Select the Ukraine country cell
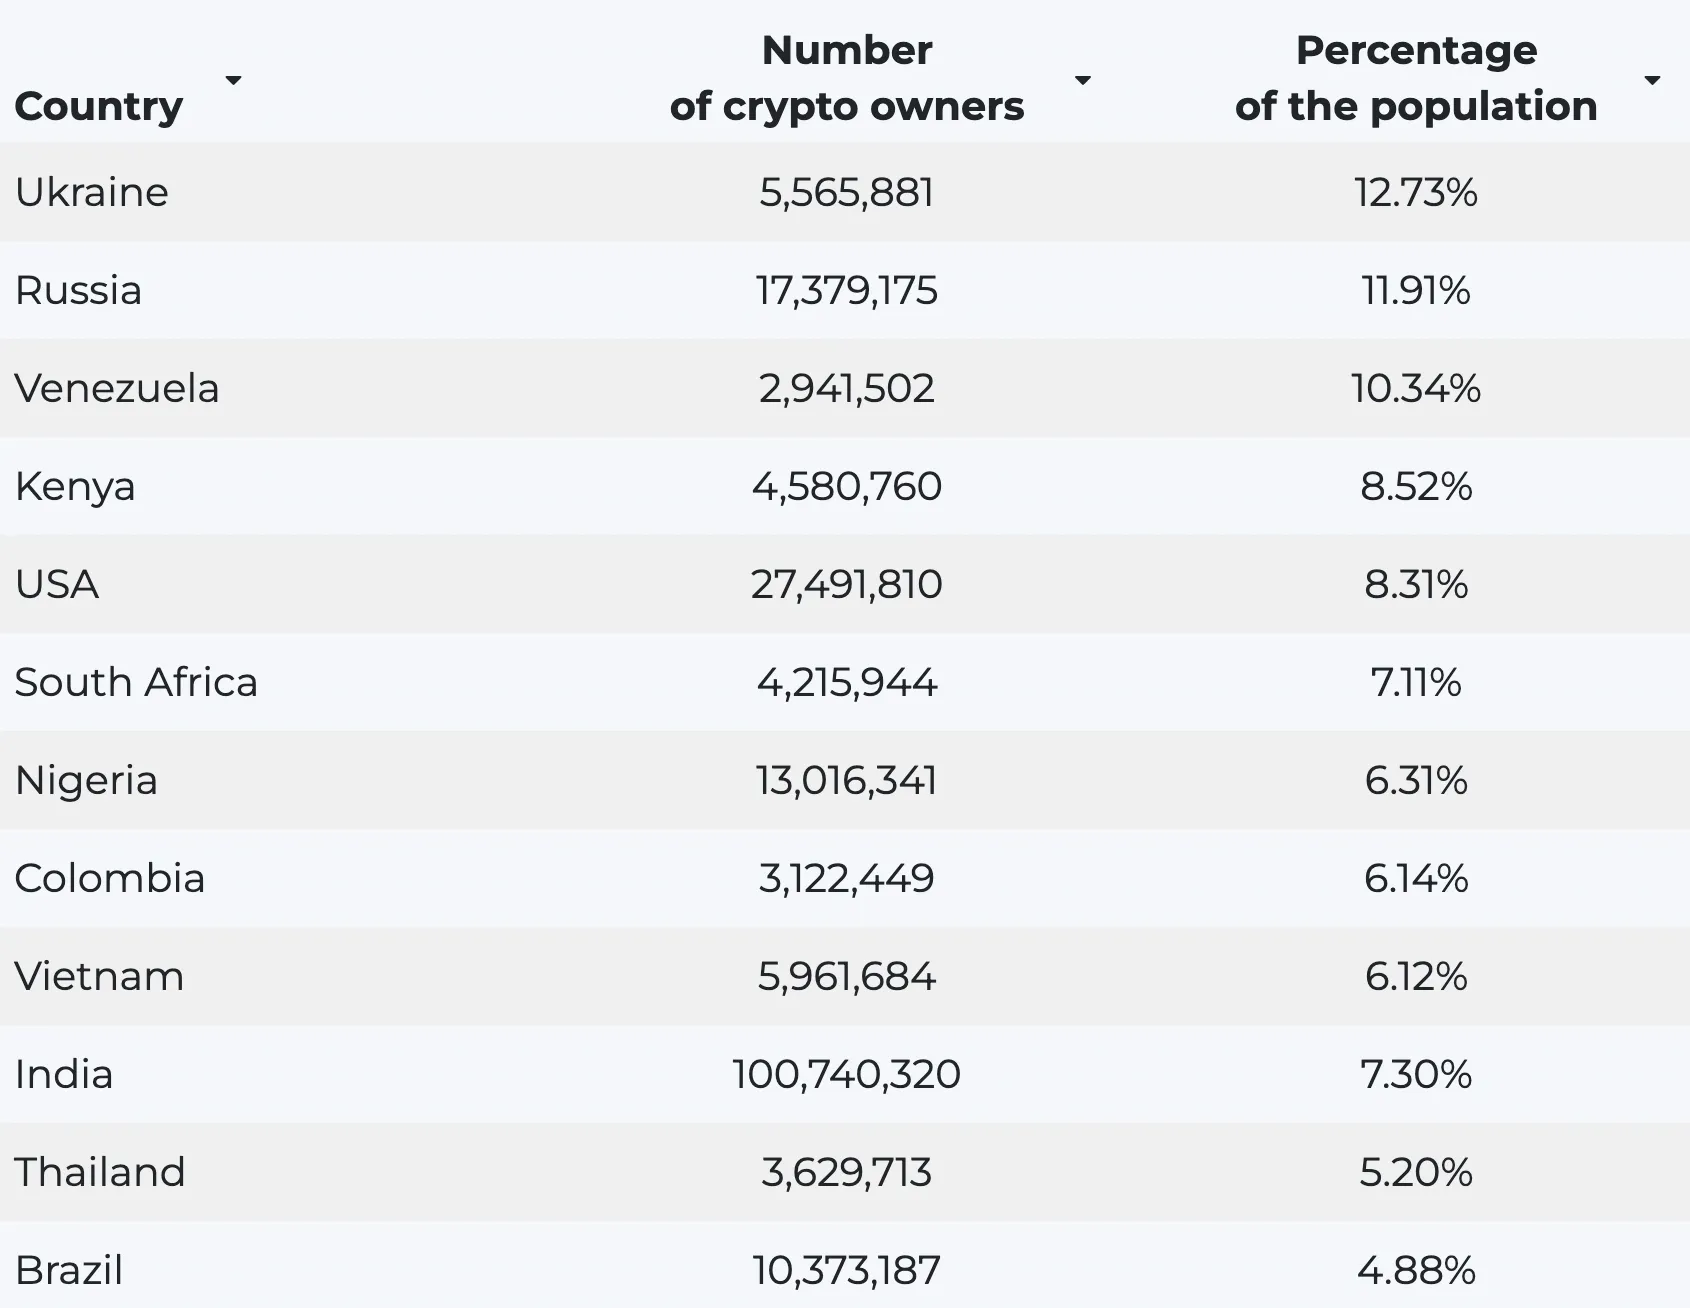This screenshot has height=1308, width=1690. (92, 192)
